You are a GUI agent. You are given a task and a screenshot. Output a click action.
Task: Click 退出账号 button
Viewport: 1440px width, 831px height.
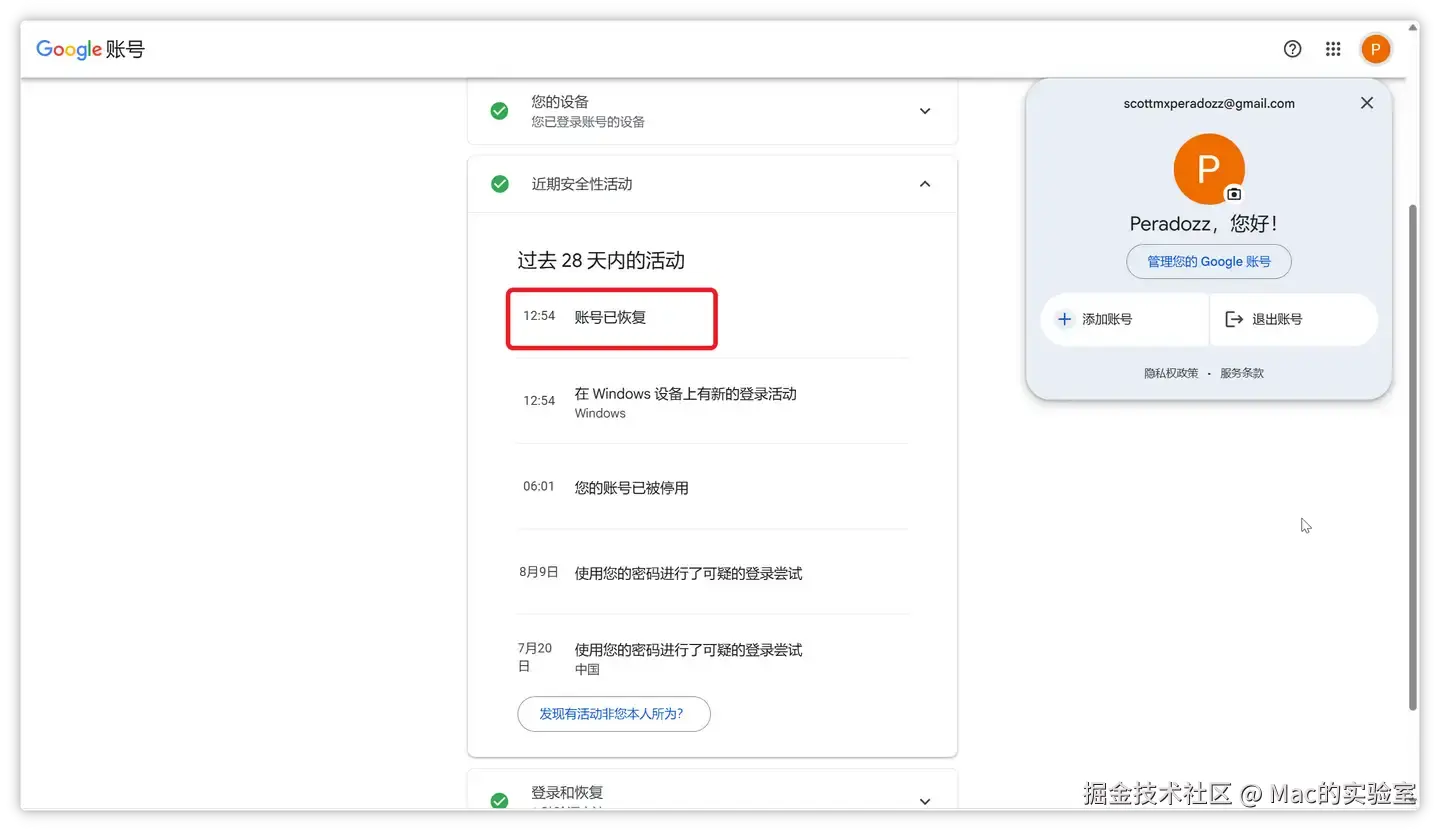1294,320
